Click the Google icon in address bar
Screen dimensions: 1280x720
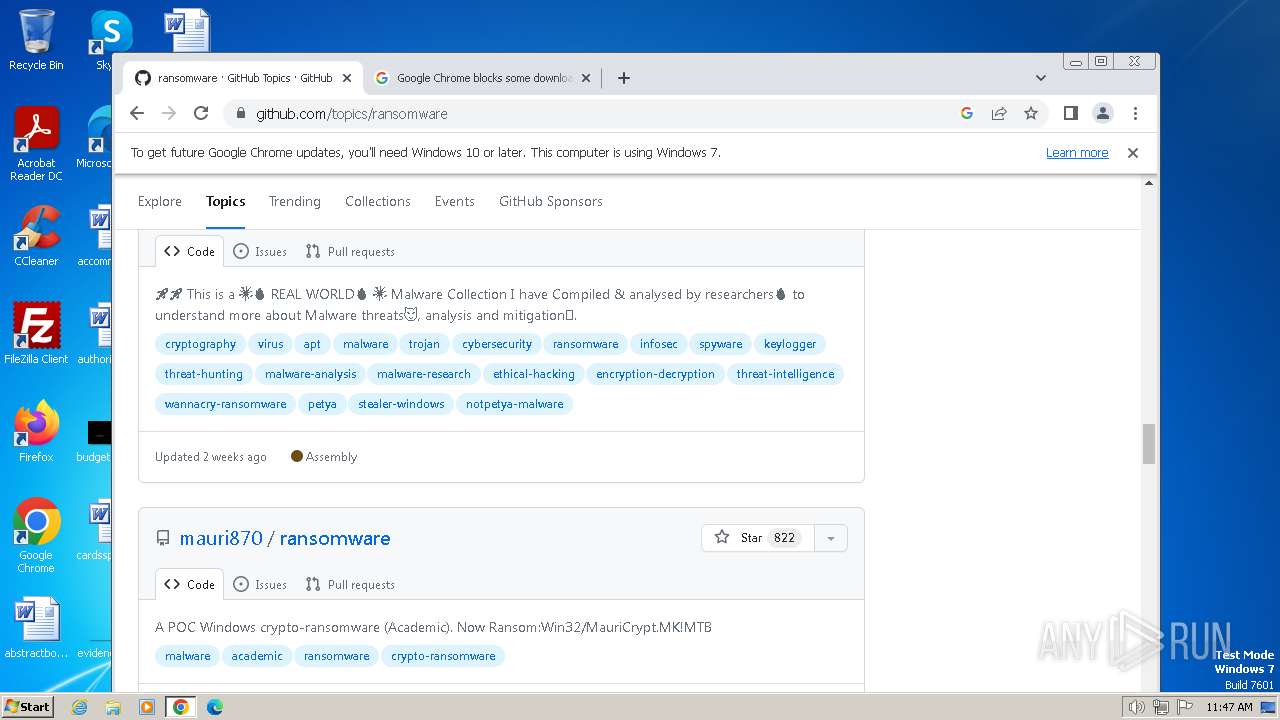point(967,114)
